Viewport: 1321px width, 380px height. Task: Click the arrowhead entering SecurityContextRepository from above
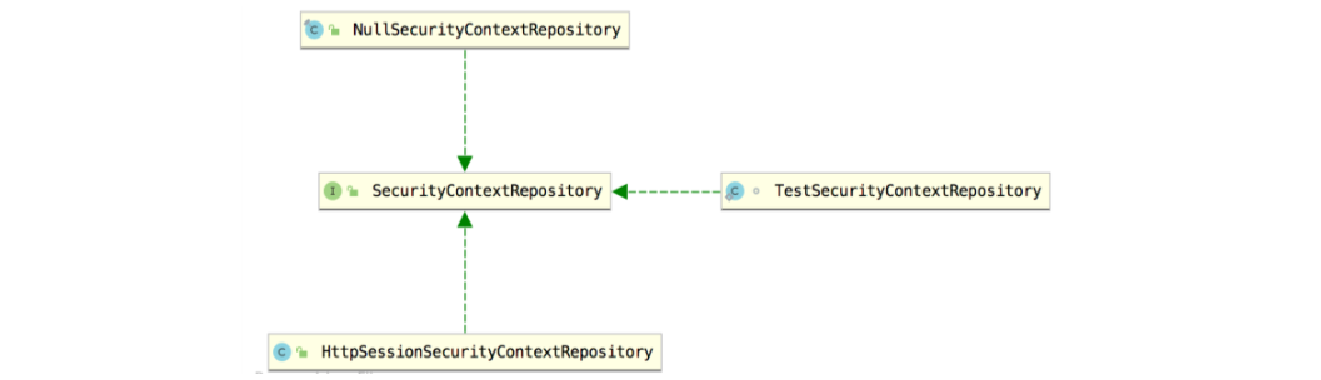click(465, 163)
